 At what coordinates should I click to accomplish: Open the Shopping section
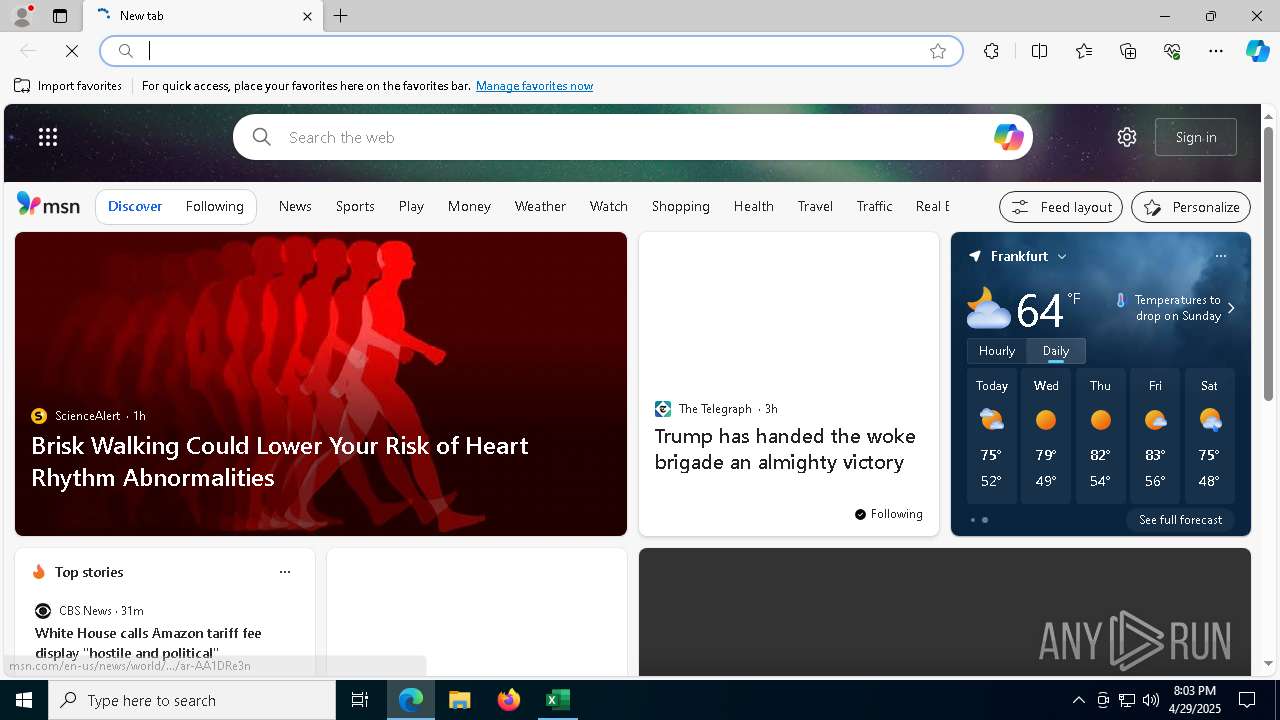[x=680, y=206]
